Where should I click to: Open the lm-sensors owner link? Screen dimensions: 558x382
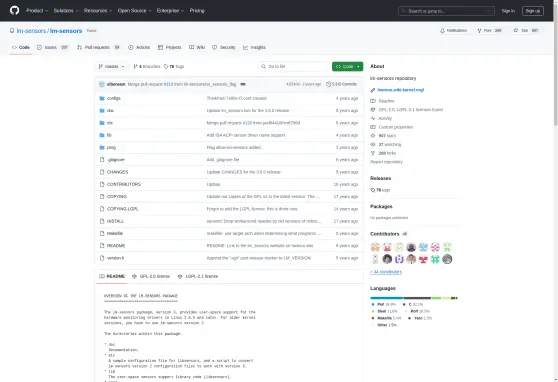point(31,31)
